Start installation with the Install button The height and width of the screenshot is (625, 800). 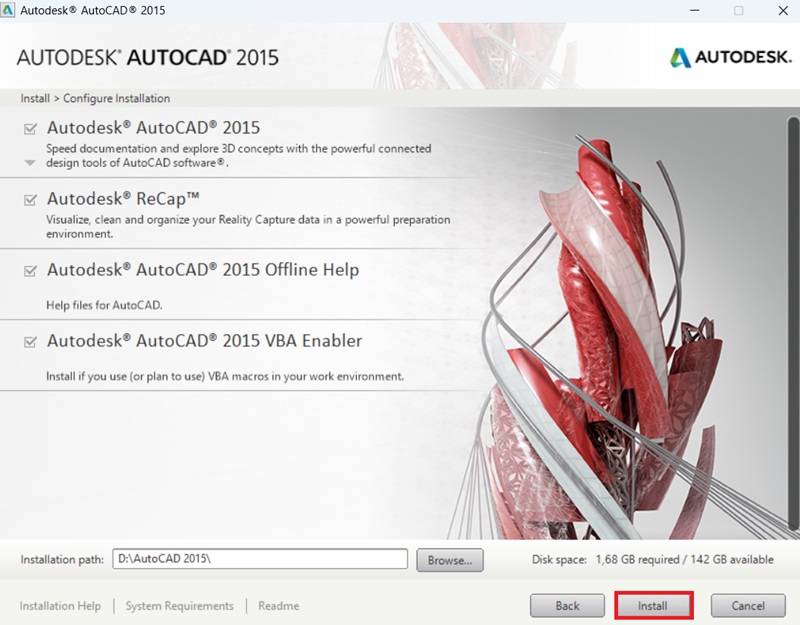tap(652, 606)
